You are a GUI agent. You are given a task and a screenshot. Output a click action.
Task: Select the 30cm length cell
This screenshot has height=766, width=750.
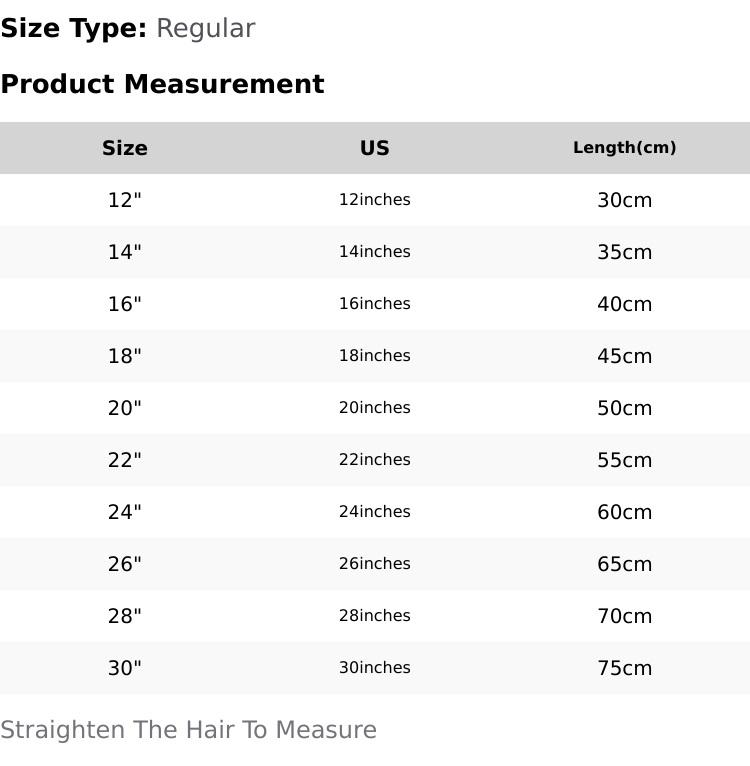click(625, 200)
